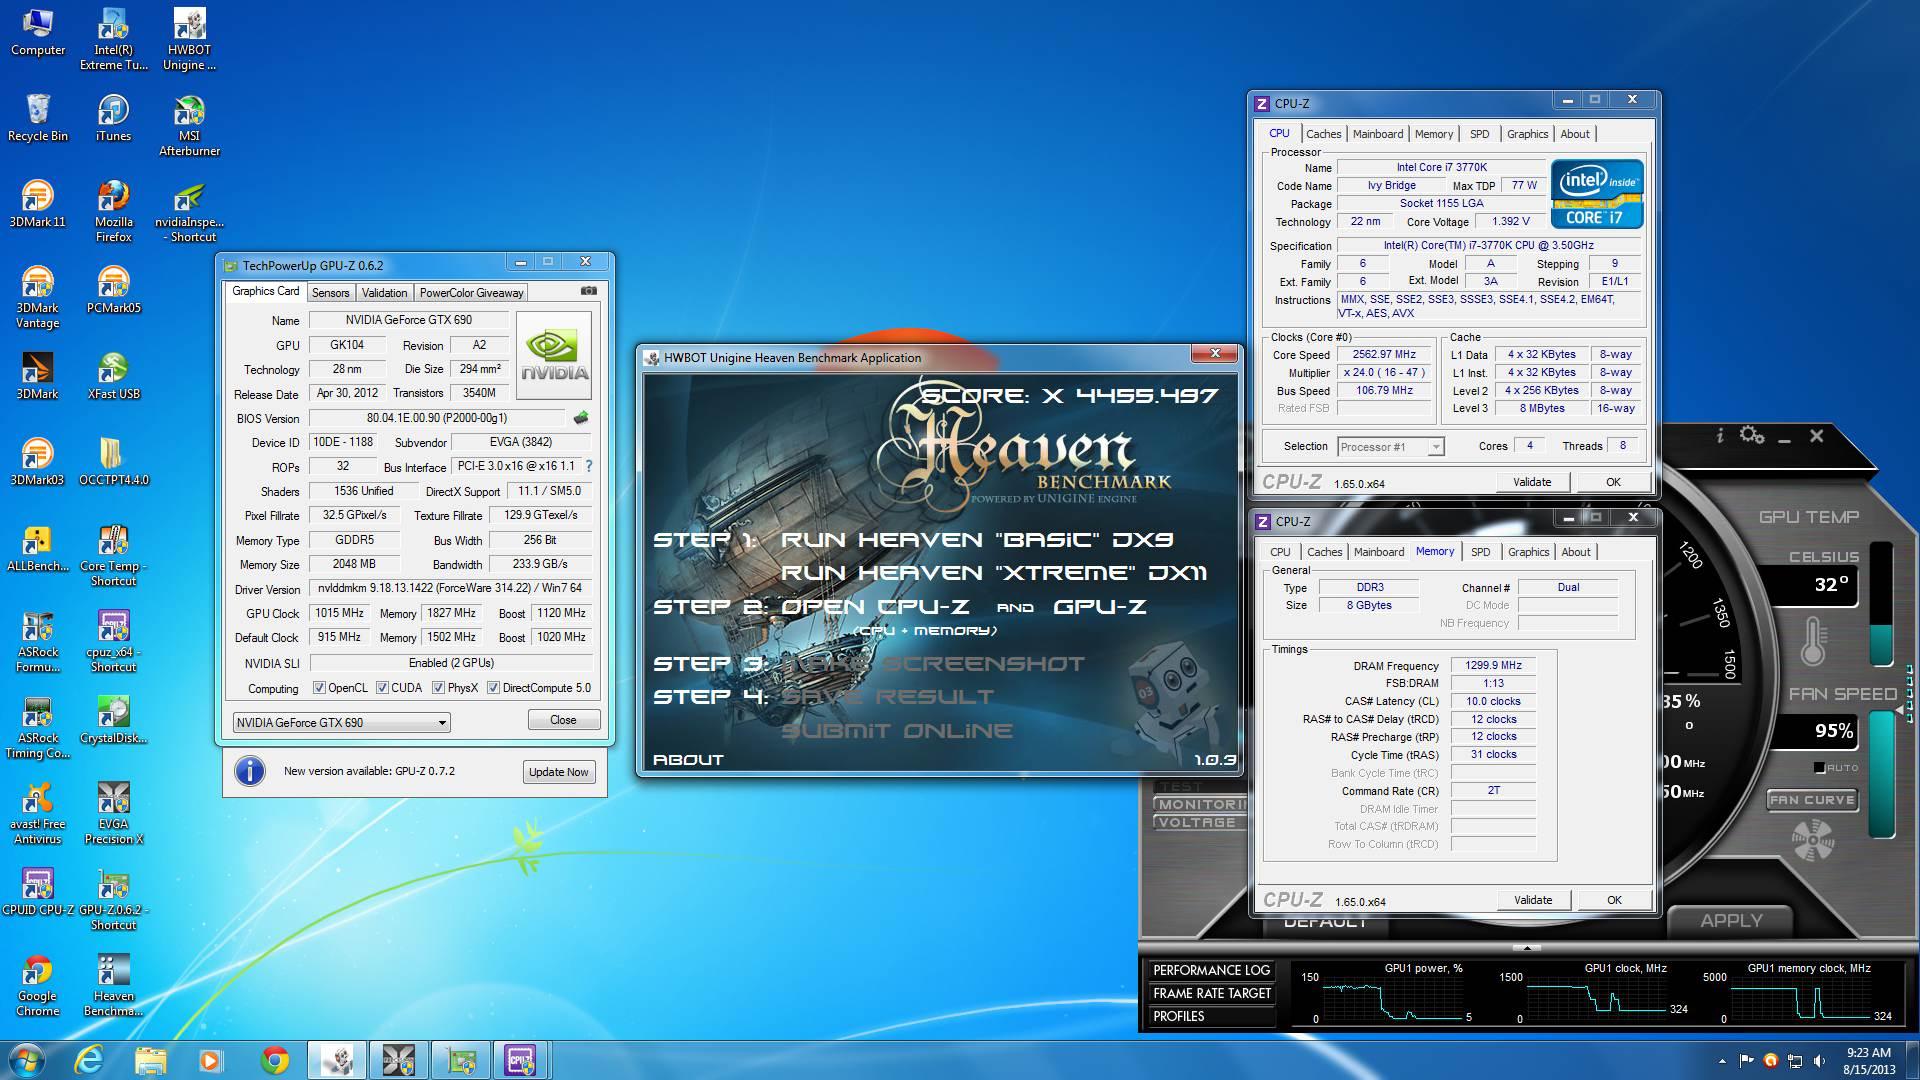1920x1080 pixels.
Task: Open Caches tab in the upper CPU-Z window
Action: [x=1323, y=134]
